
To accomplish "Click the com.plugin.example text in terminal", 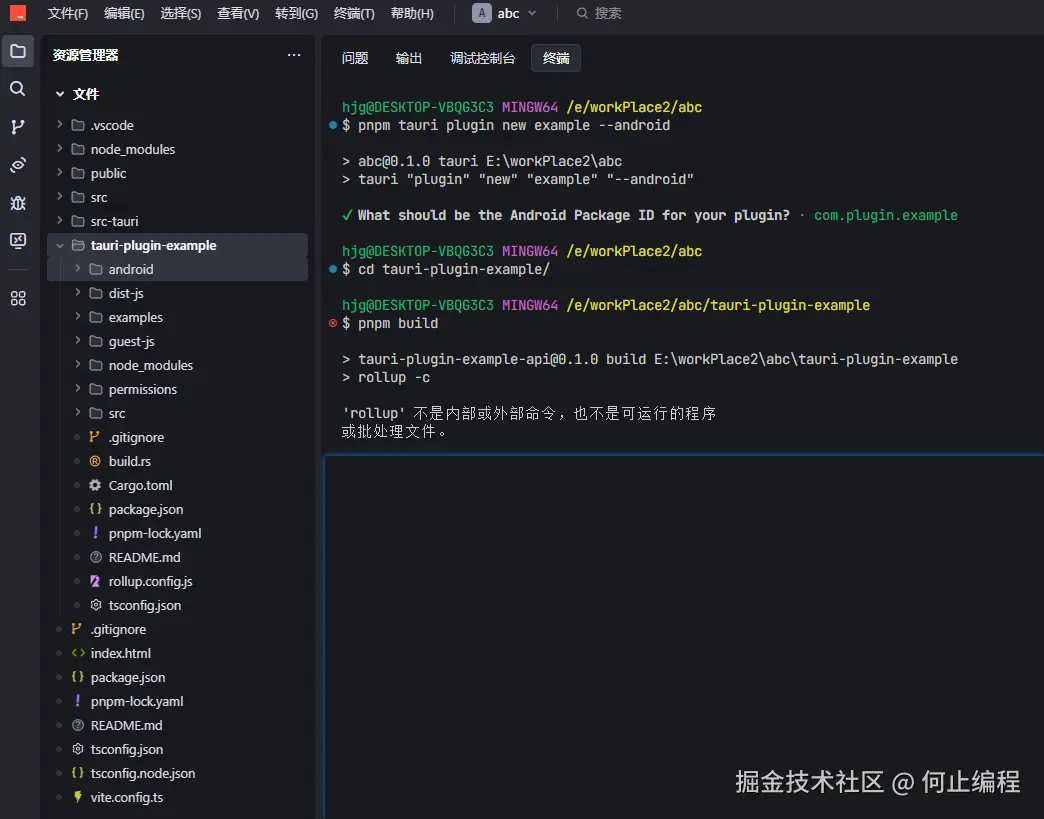I will [886, 215].
